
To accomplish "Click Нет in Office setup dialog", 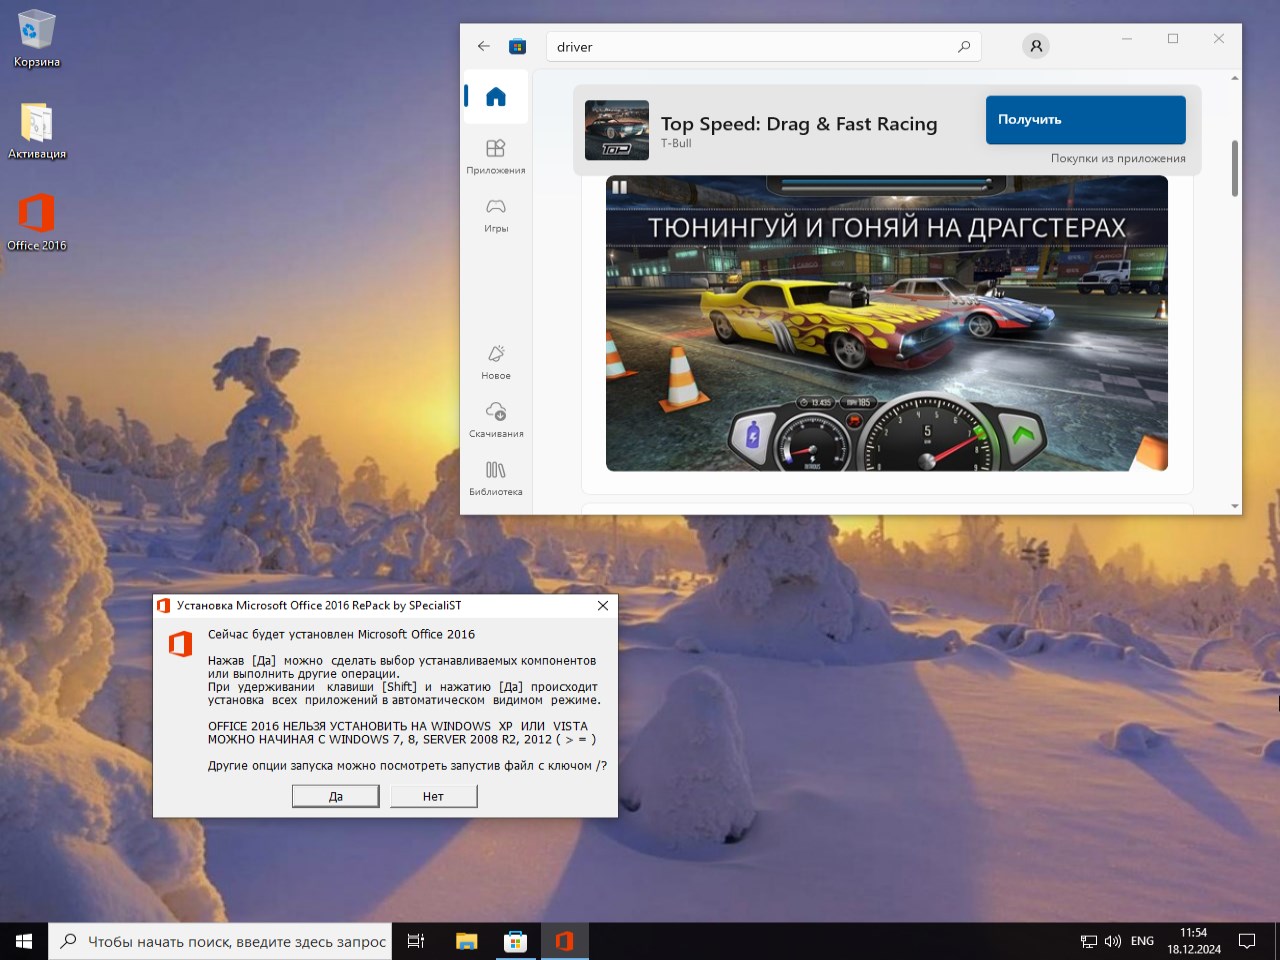I will tap(433, 796).
